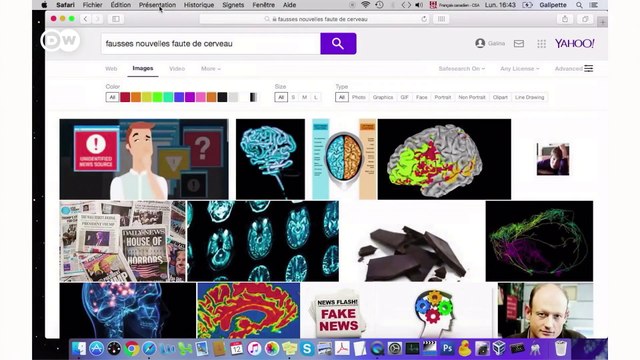Click the purple search magnifier button

pyautogui.click(x=338, y=43)
